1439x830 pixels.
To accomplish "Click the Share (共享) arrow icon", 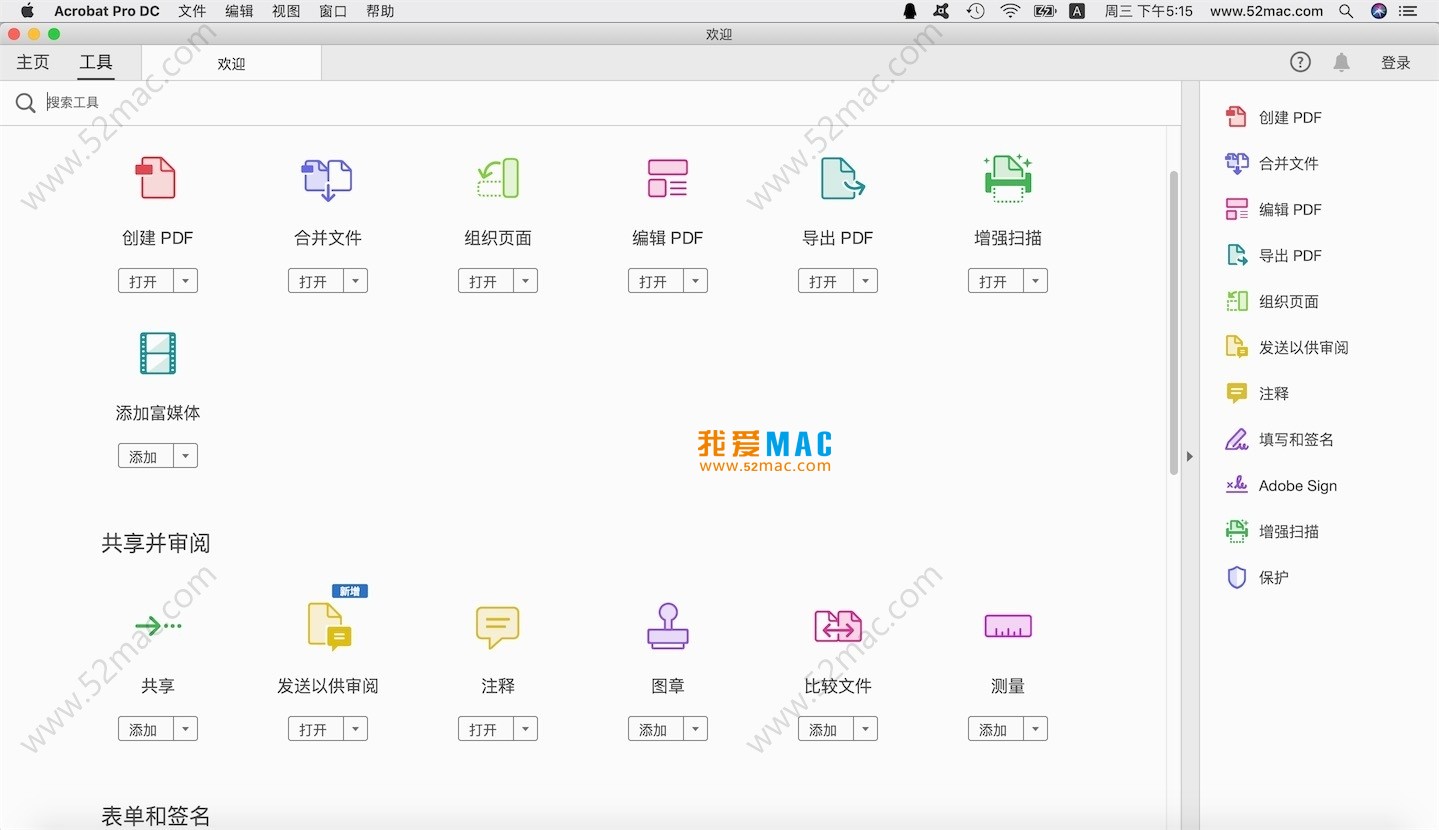I will click(x=158, y=626).
